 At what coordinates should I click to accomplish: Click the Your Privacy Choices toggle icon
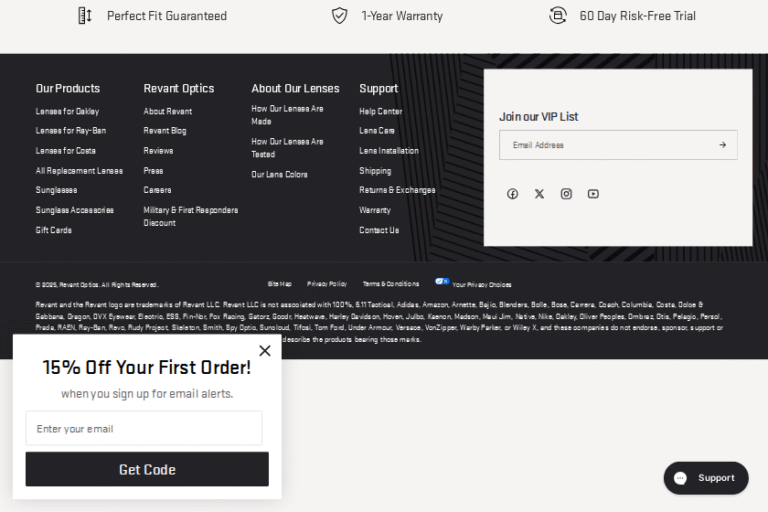442,282
